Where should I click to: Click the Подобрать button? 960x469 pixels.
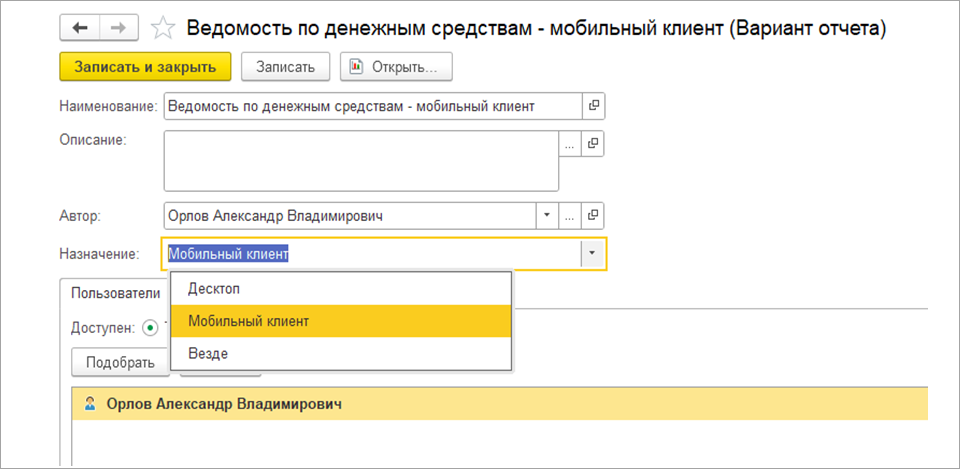(120, 362)
